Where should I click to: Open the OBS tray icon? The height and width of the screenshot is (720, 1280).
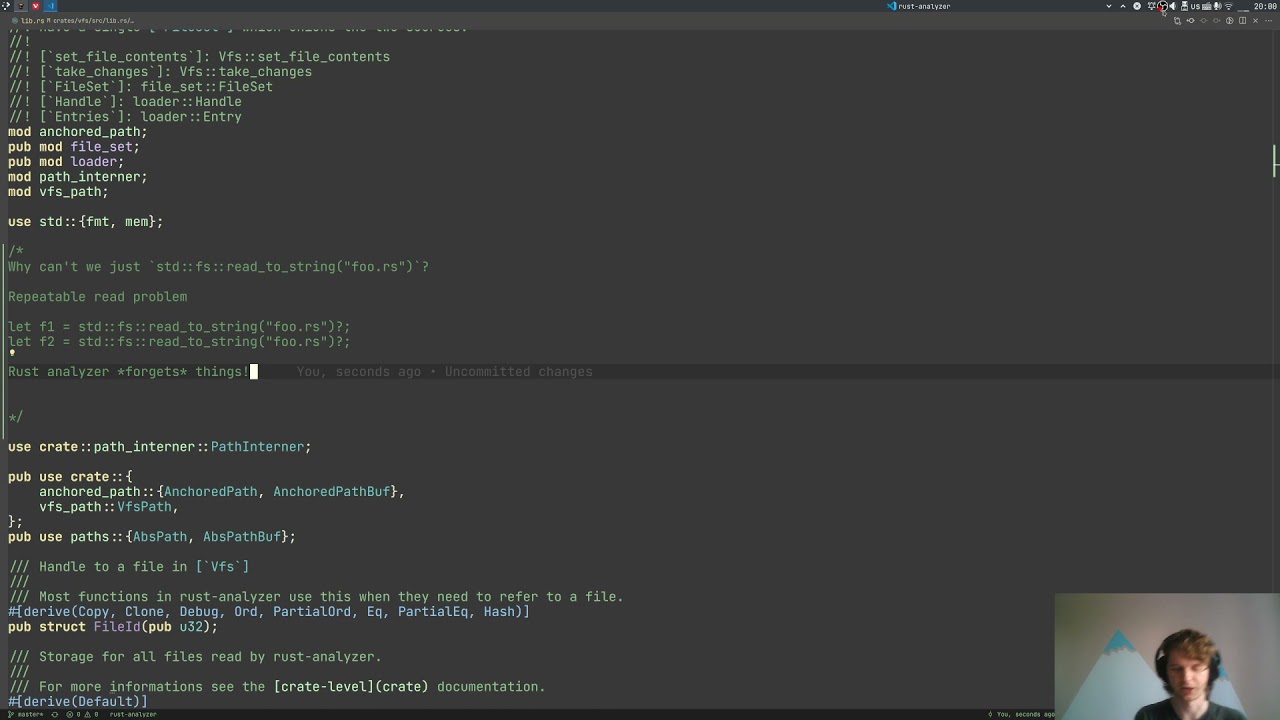pyautogui.click(x=1162, y=6)
